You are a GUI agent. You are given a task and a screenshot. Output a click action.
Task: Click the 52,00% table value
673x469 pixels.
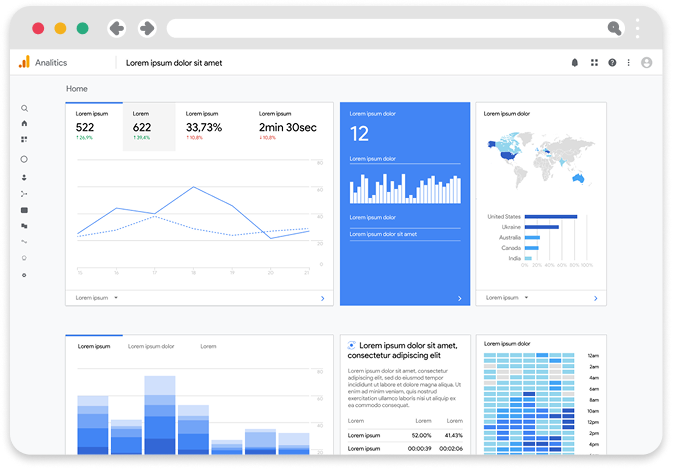421,436
